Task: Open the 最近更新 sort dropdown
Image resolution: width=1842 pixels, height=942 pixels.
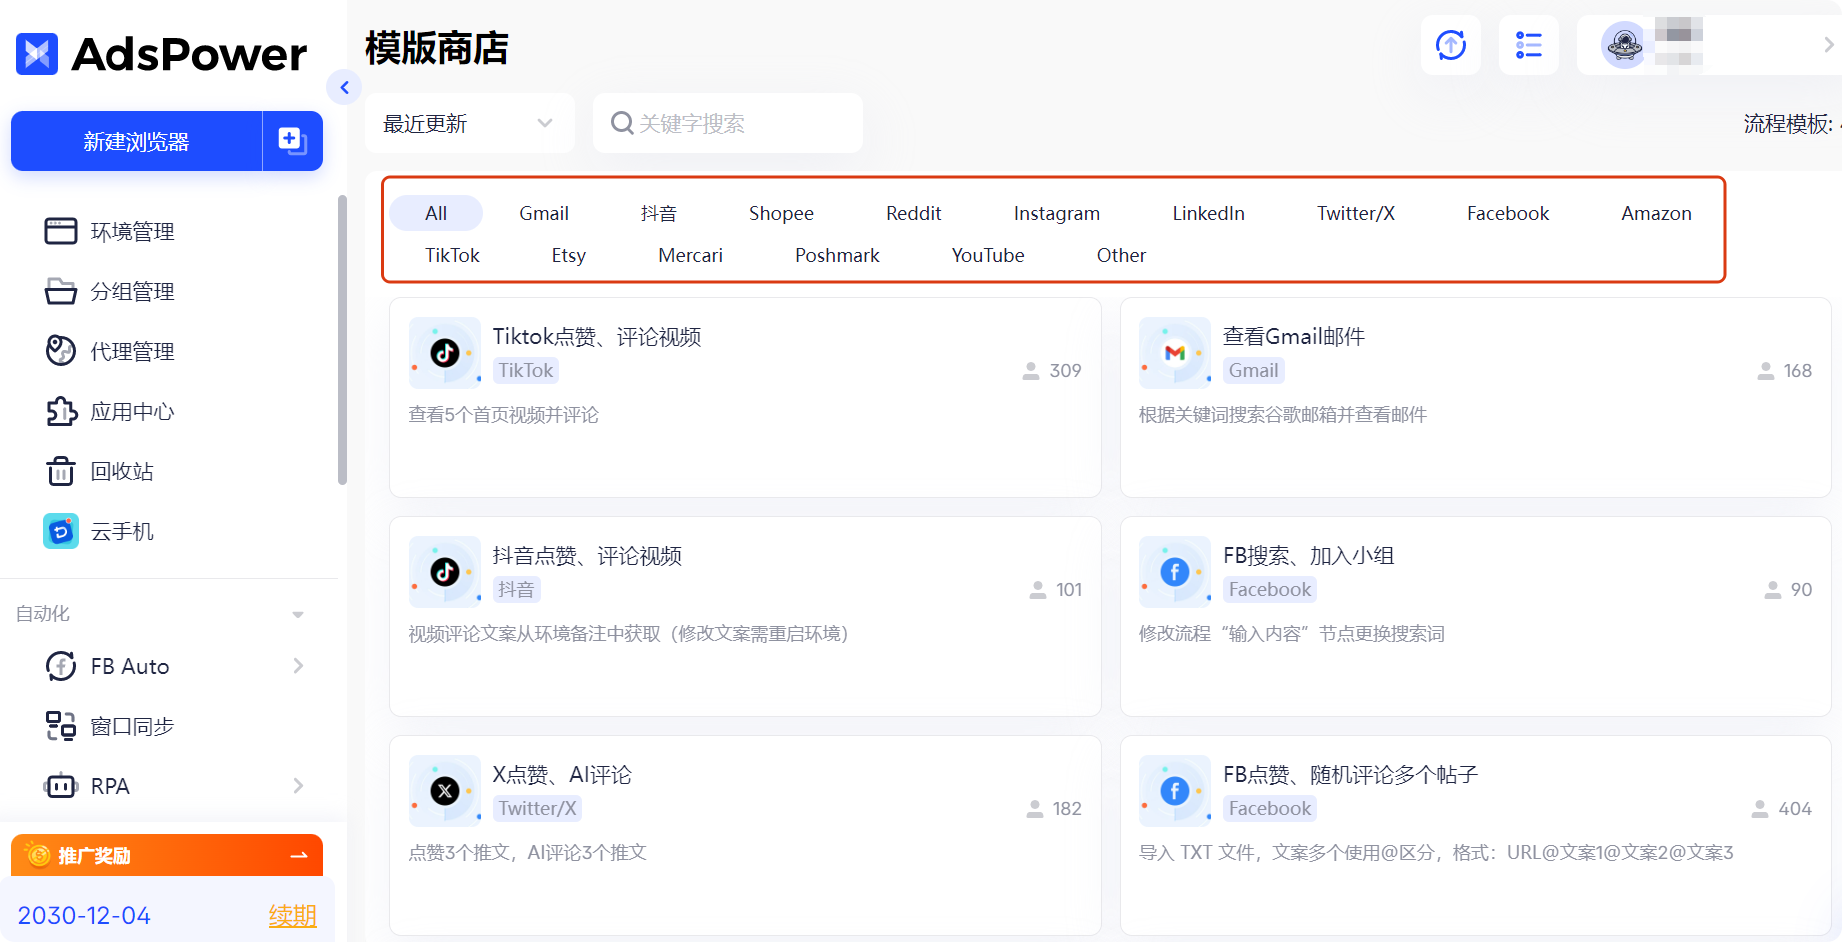Action: [467, 122]
